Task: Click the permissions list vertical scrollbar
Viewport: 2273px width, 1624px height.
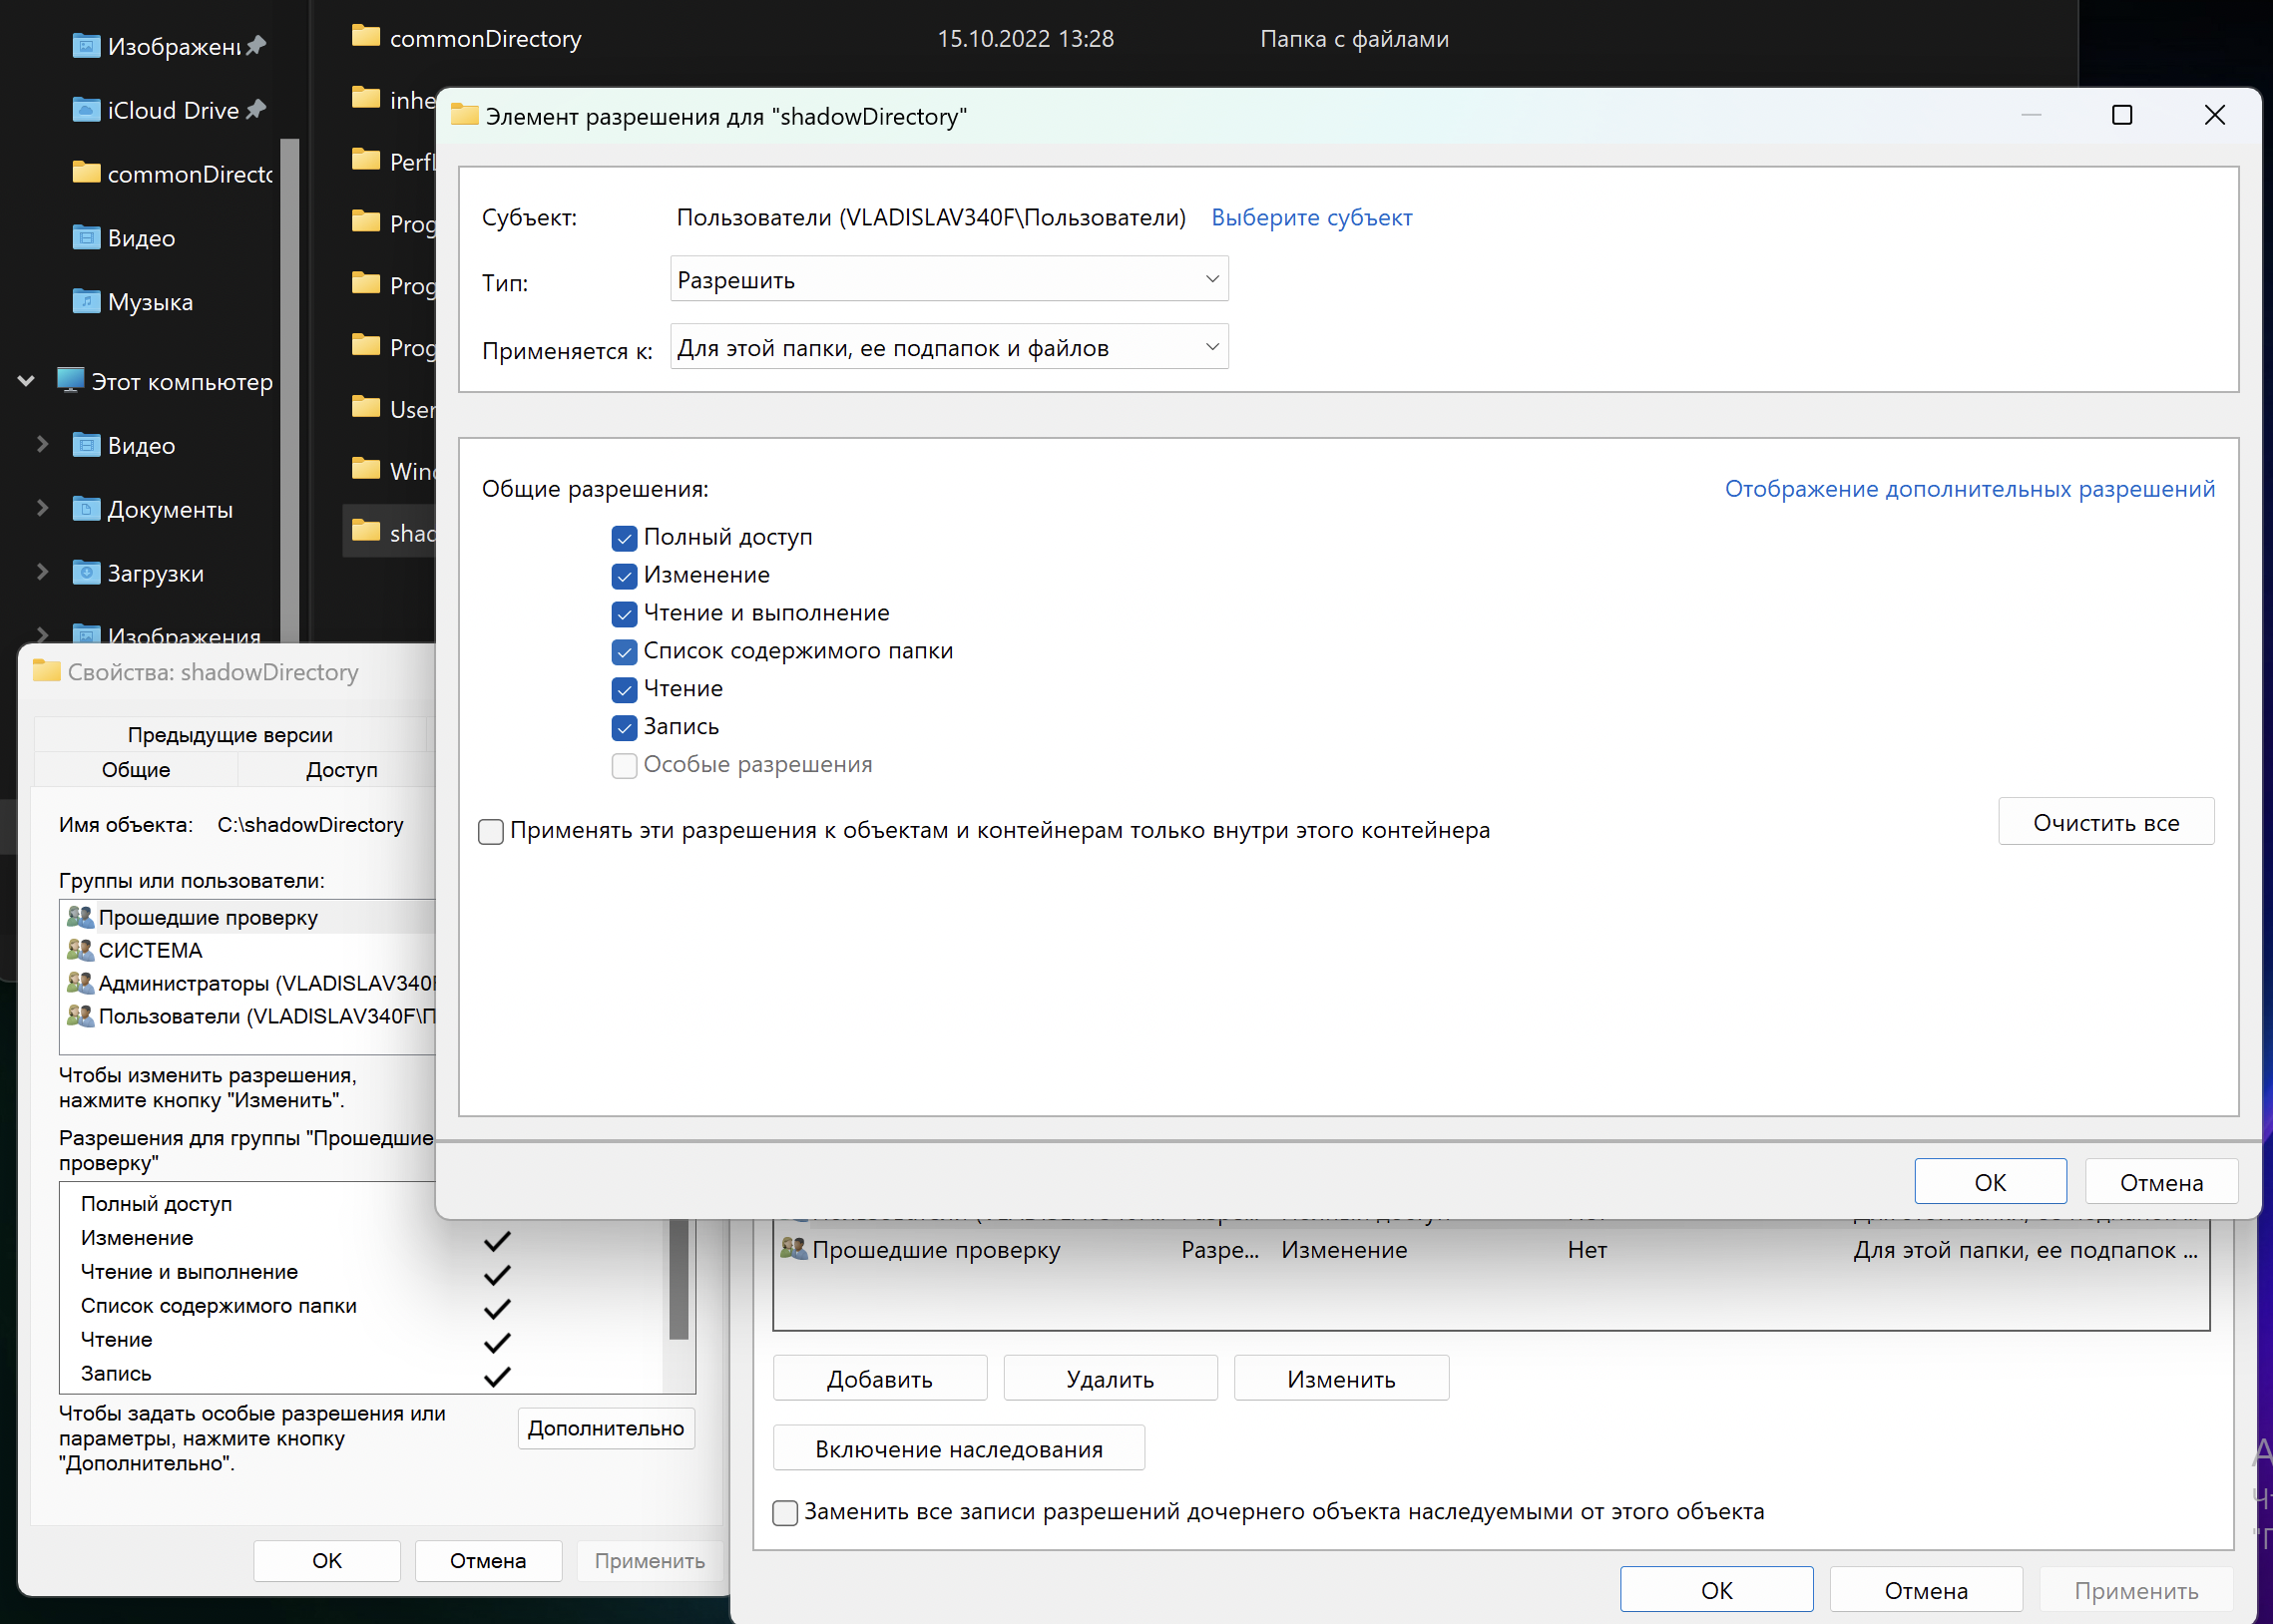Action: [x=678, y=1290]
